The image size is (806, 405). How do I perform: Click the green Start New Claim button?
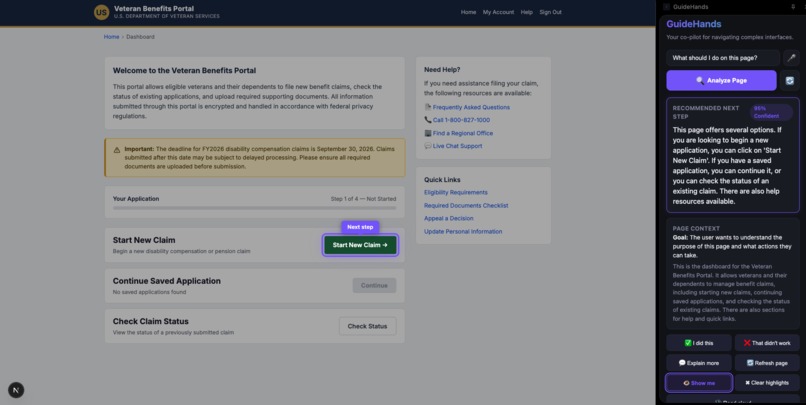click(360, 245)
